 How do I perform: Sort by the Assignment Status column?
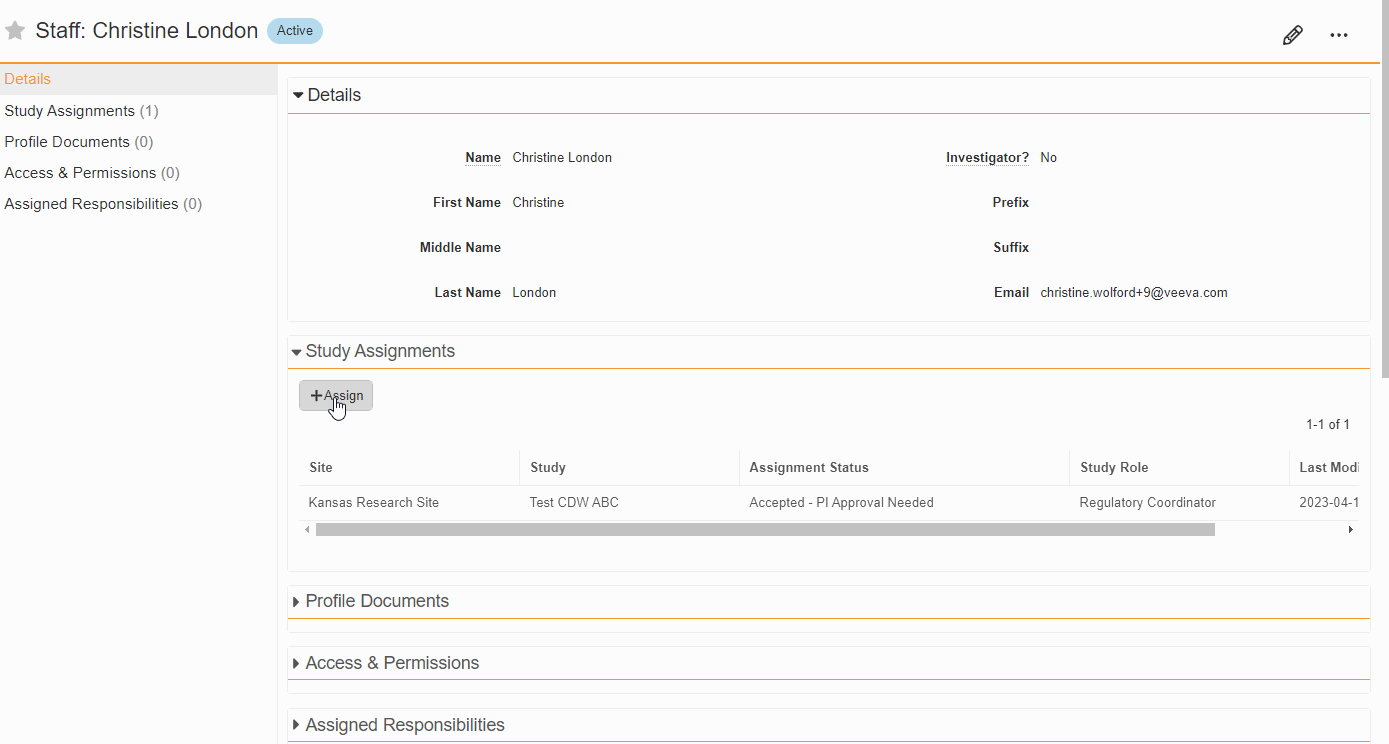pos(809,468)
